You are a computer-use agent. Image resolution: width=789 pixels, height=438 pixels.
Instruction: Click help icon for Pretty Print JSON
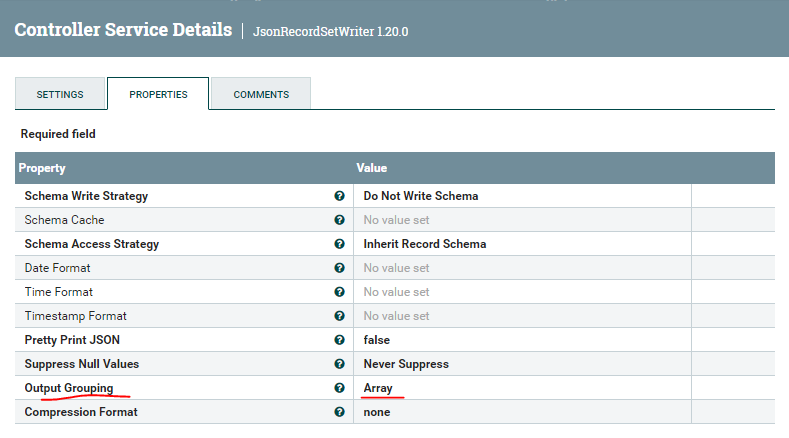click(x=340, y=340)
